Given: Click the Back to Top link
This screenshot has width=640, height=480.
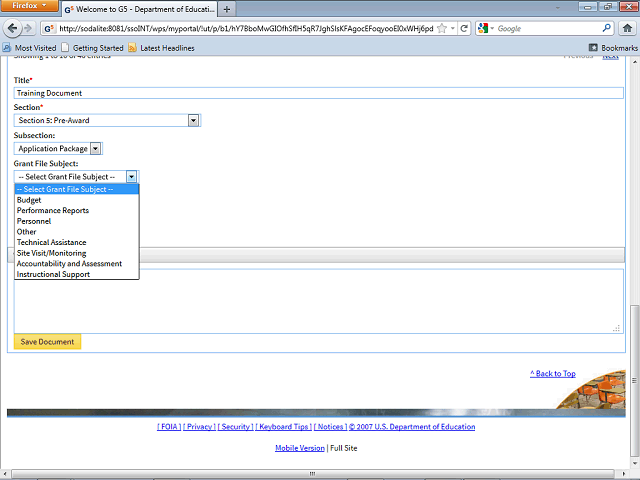Looking at the screenshot, I should [x=553, y=373].
